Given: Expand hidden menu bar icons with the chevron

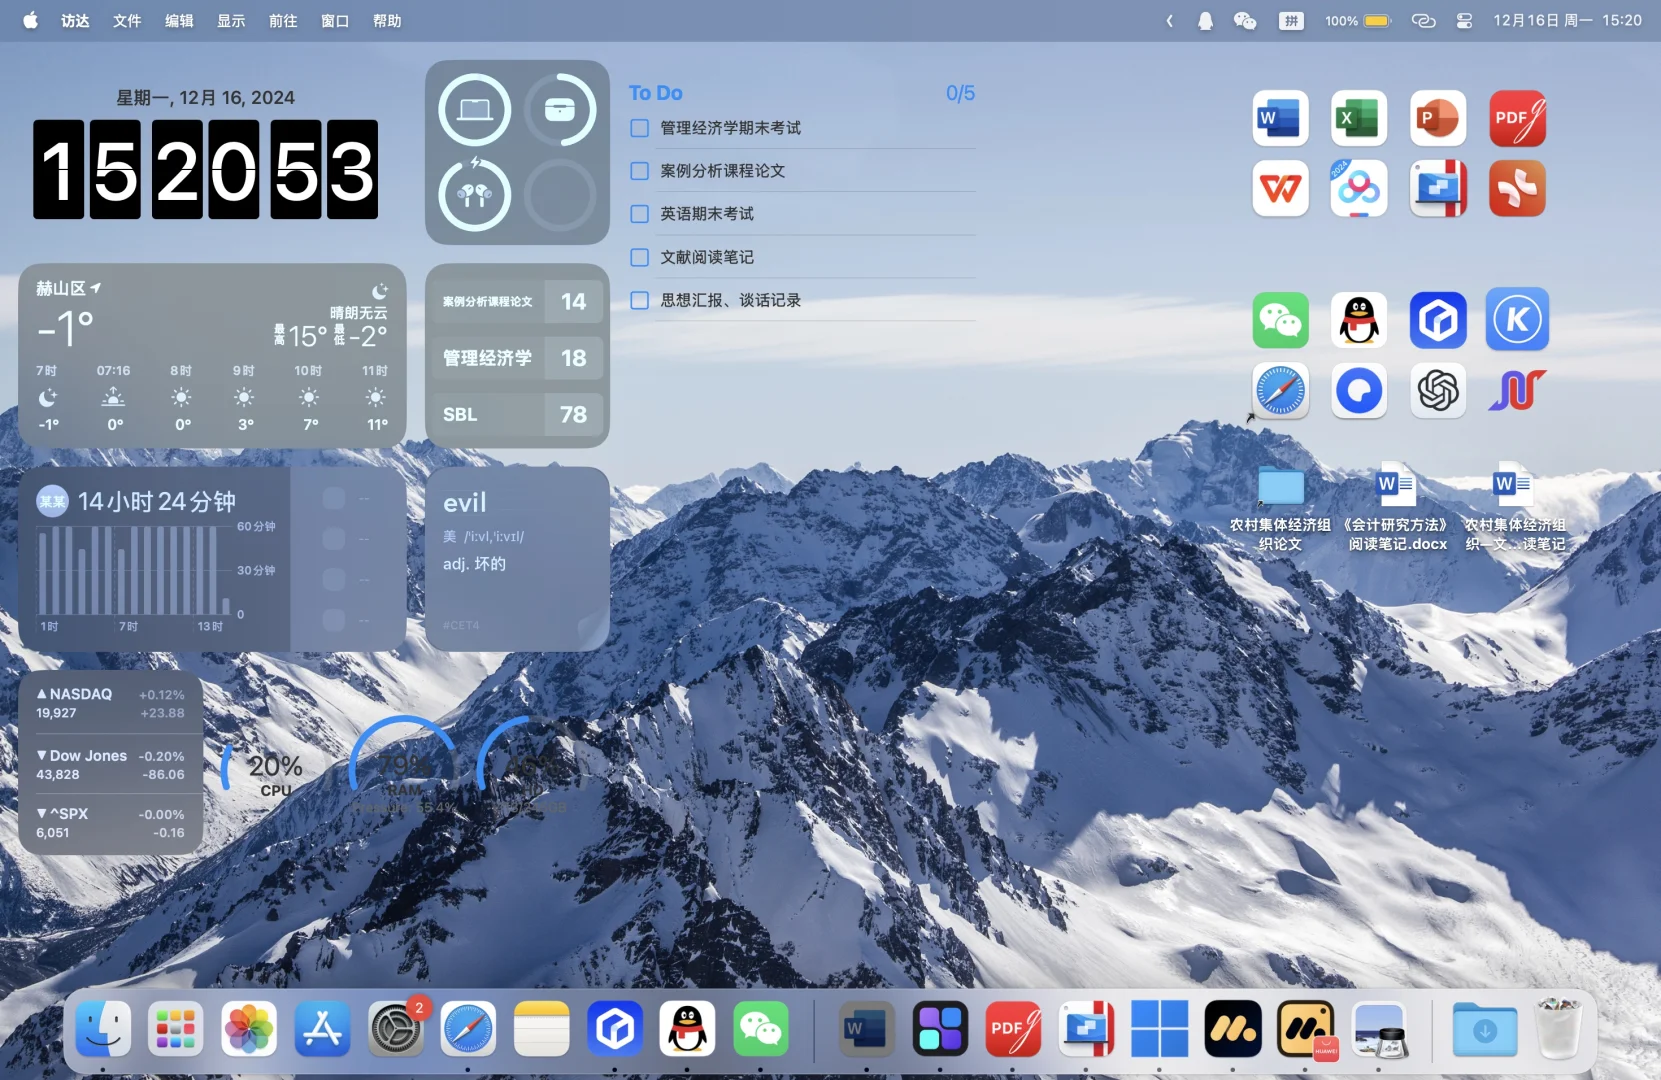Looking at the screenshot, I should pos(1169,21).
